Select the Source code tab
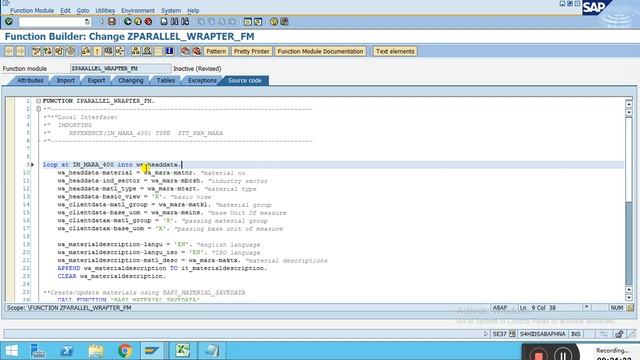The image size is (640, 360). coord(244,80)
